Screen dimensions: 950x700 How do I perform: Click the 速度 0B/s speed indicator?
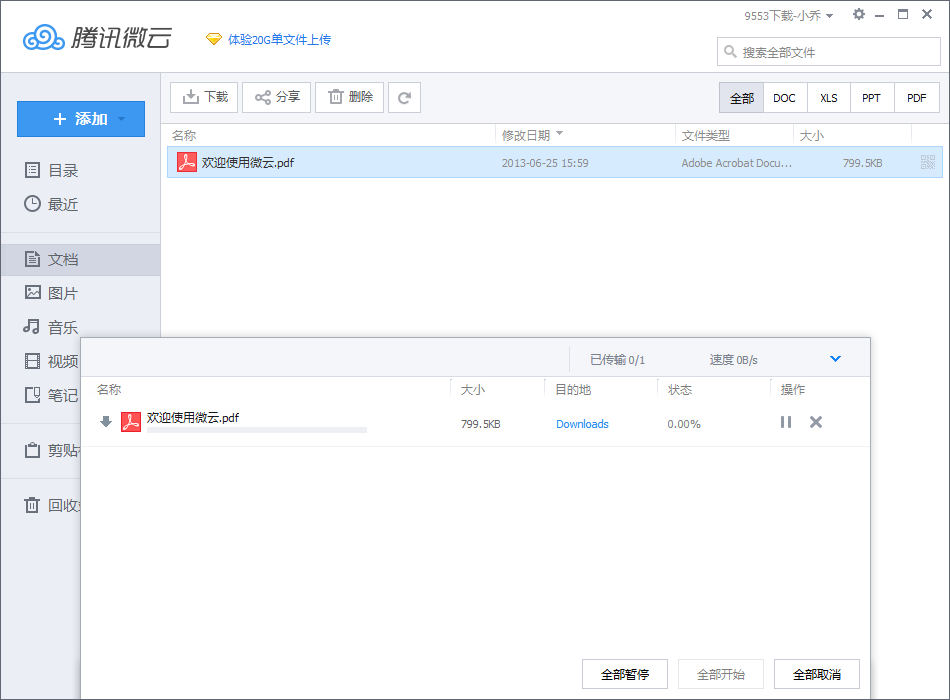[x=733, y=359]
